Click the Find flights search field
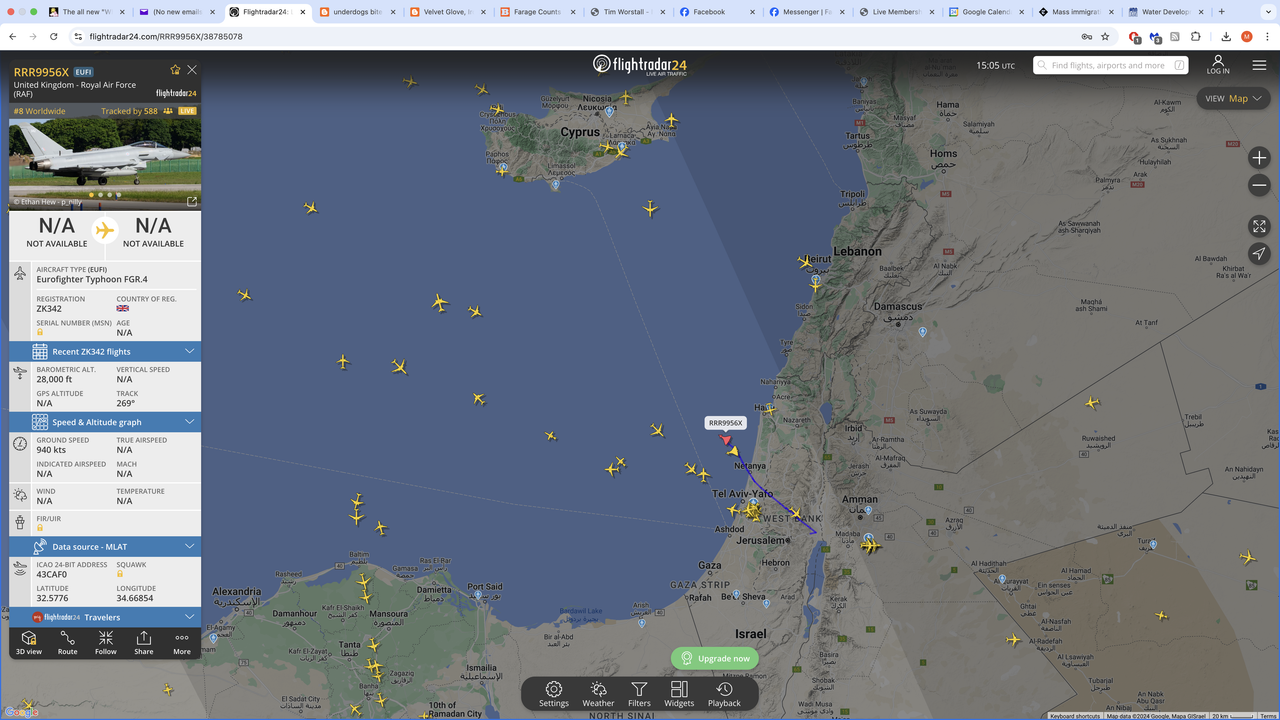This screenshot has height=720, width=1280. pyautogui.click(x=1111, y=65)
